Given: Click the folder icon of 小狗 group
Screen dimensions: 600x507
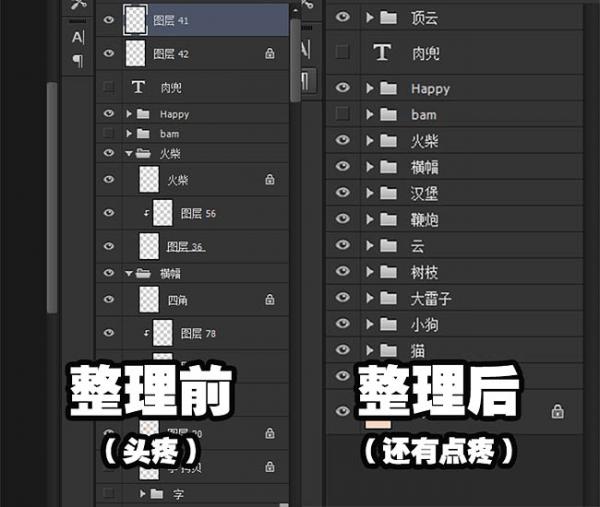Looking at the screenshot, I should (388, 324).
